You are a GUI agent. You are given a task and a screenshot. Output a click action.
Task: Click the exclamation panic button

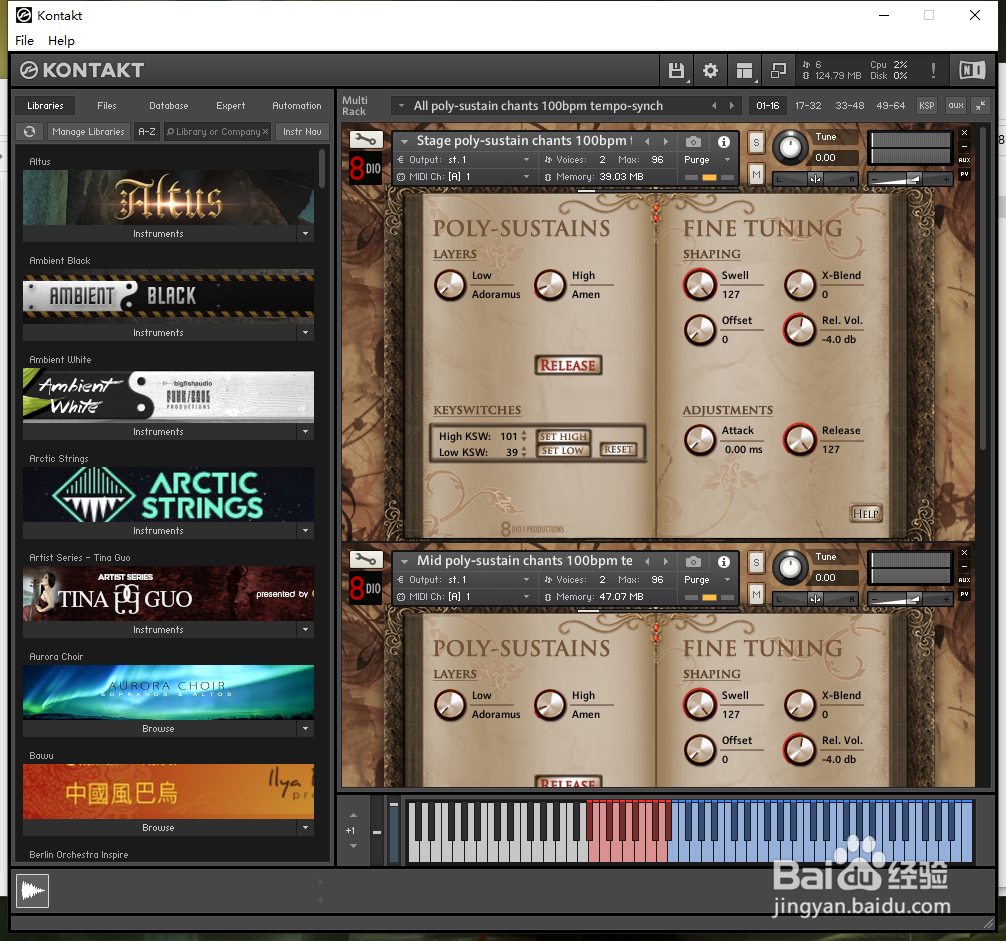(x=933, y=71)
